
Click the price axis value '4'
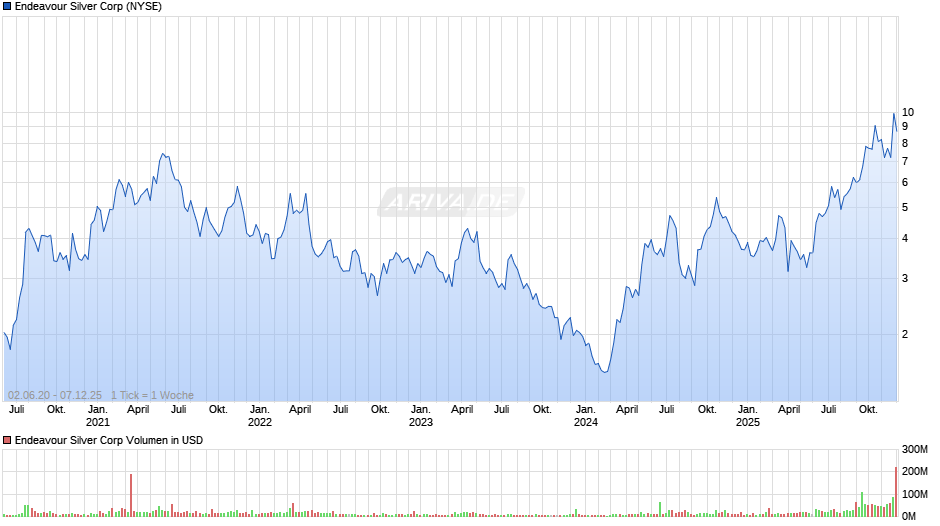click(905, 238)
